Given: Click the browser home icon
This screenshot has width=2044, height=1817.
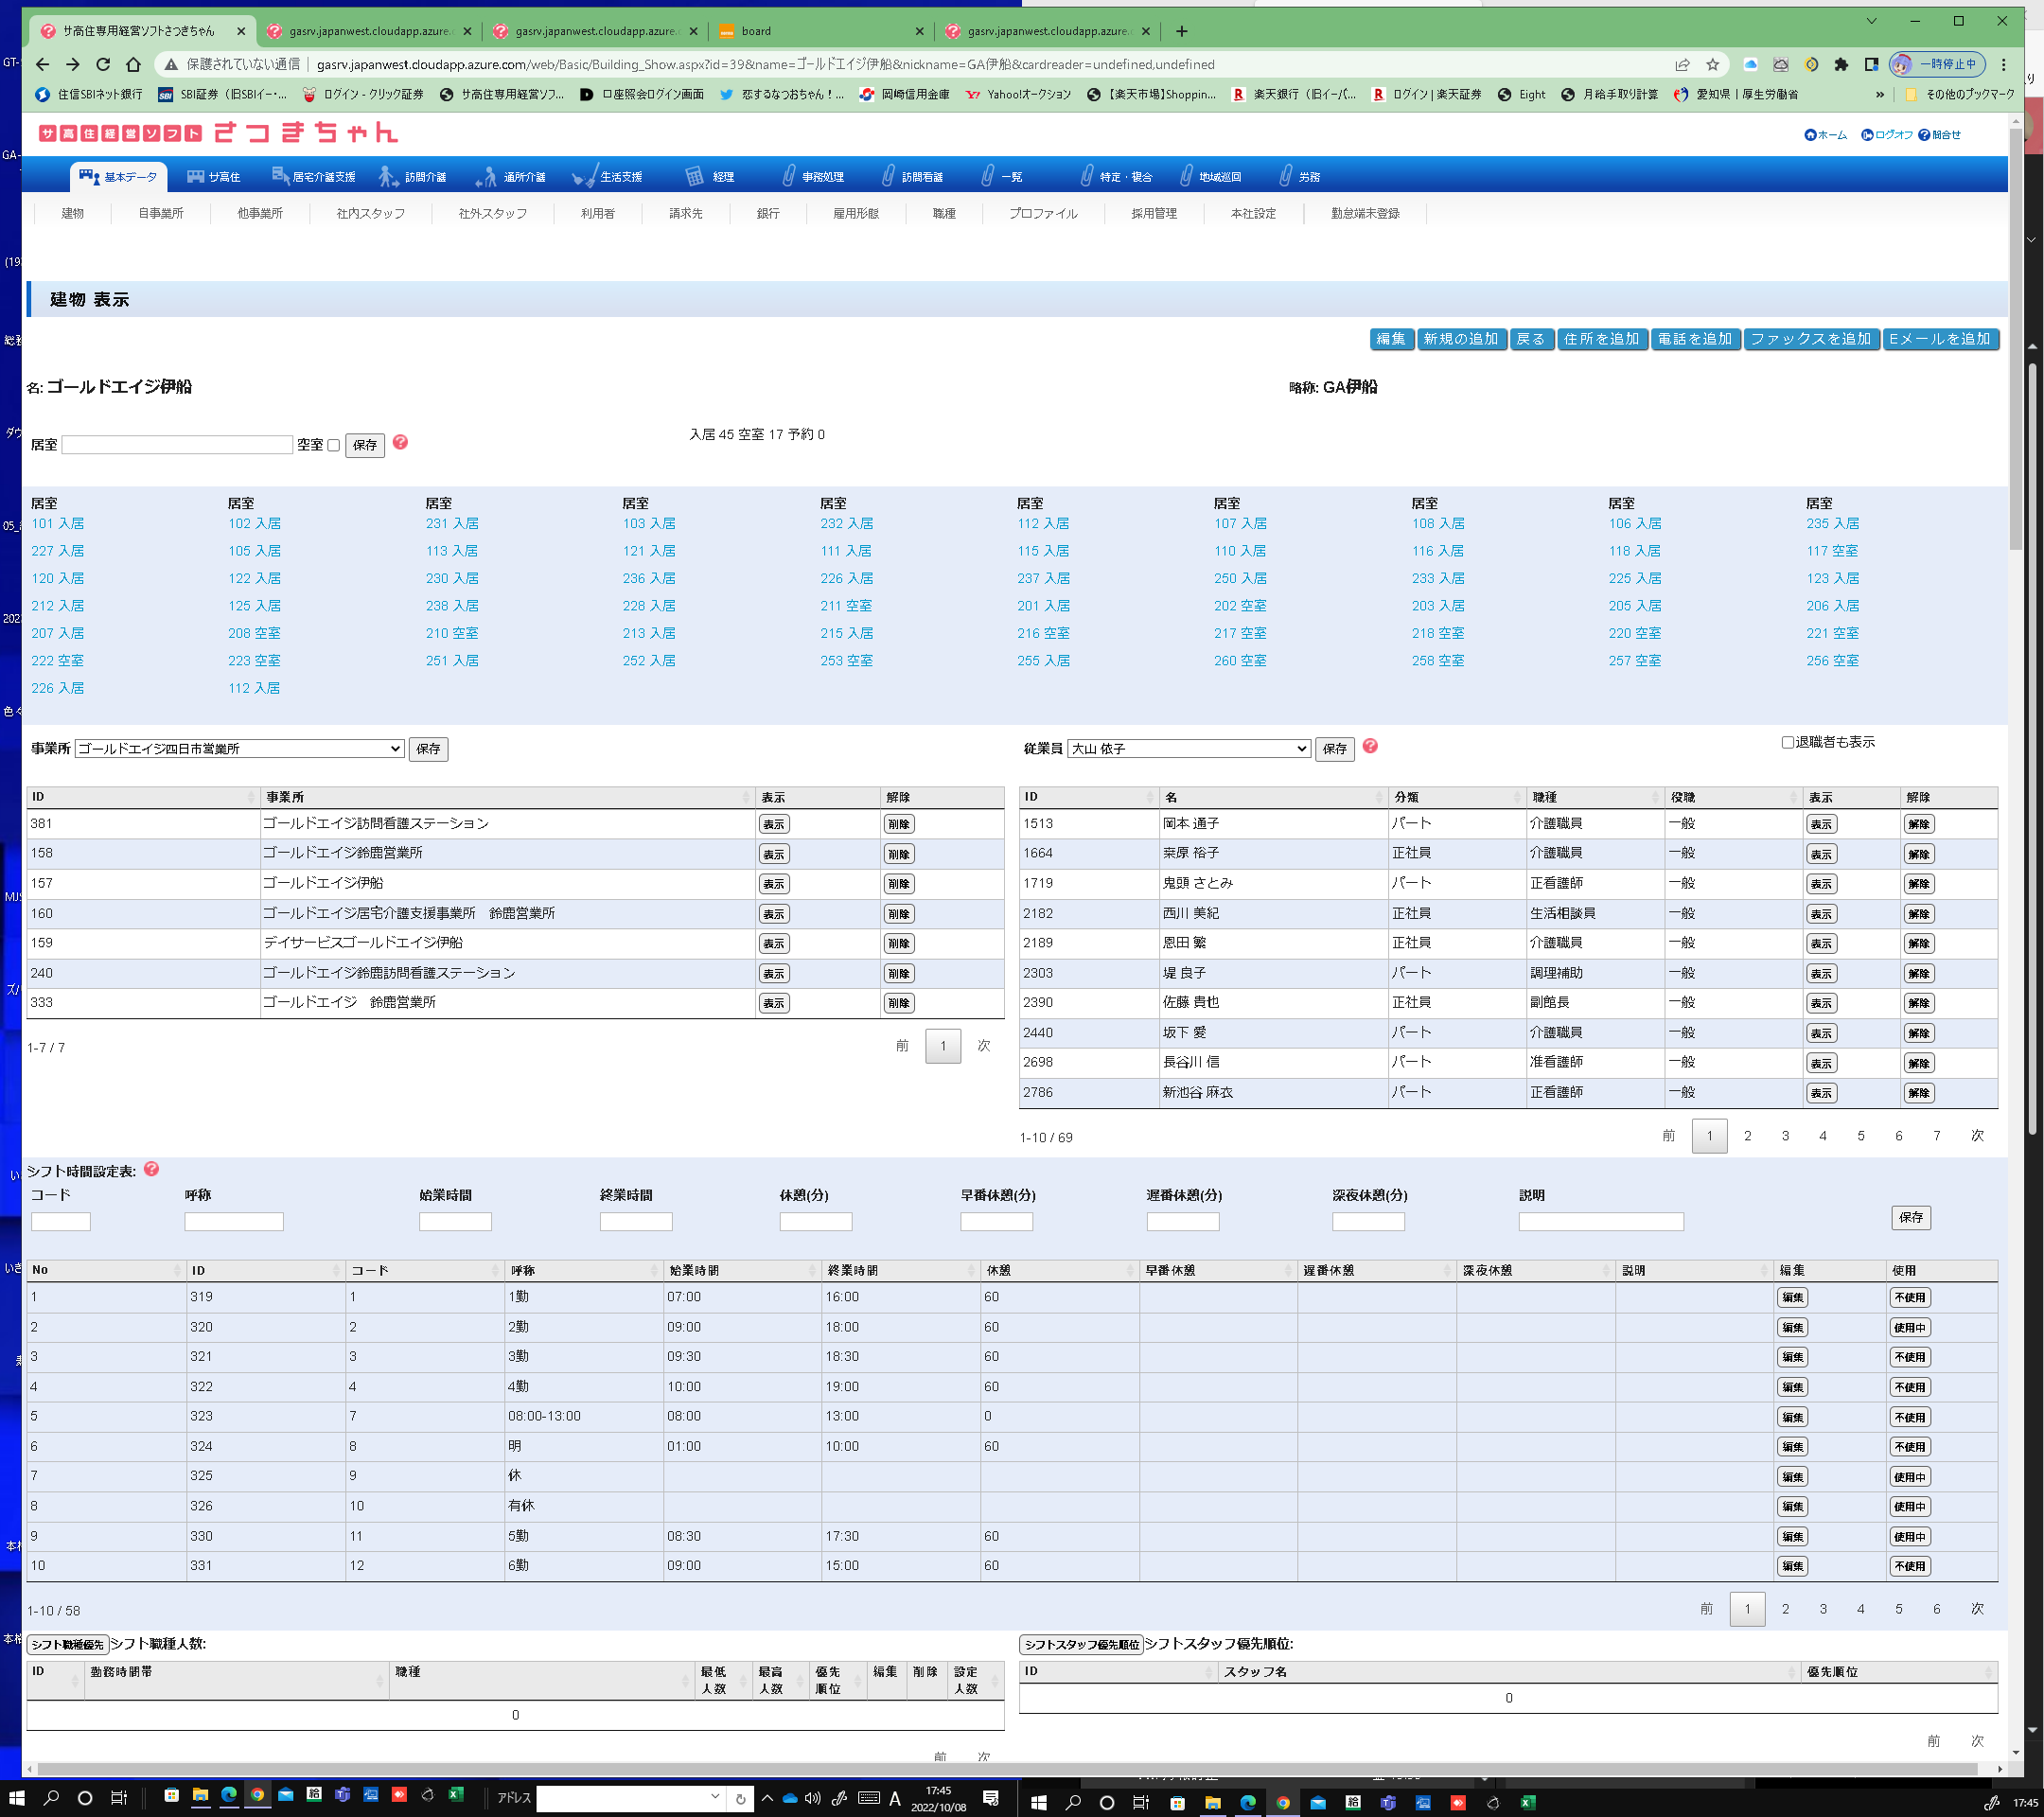Looking at the screenshot, I should pyautogui.click(x=133, y=64).
